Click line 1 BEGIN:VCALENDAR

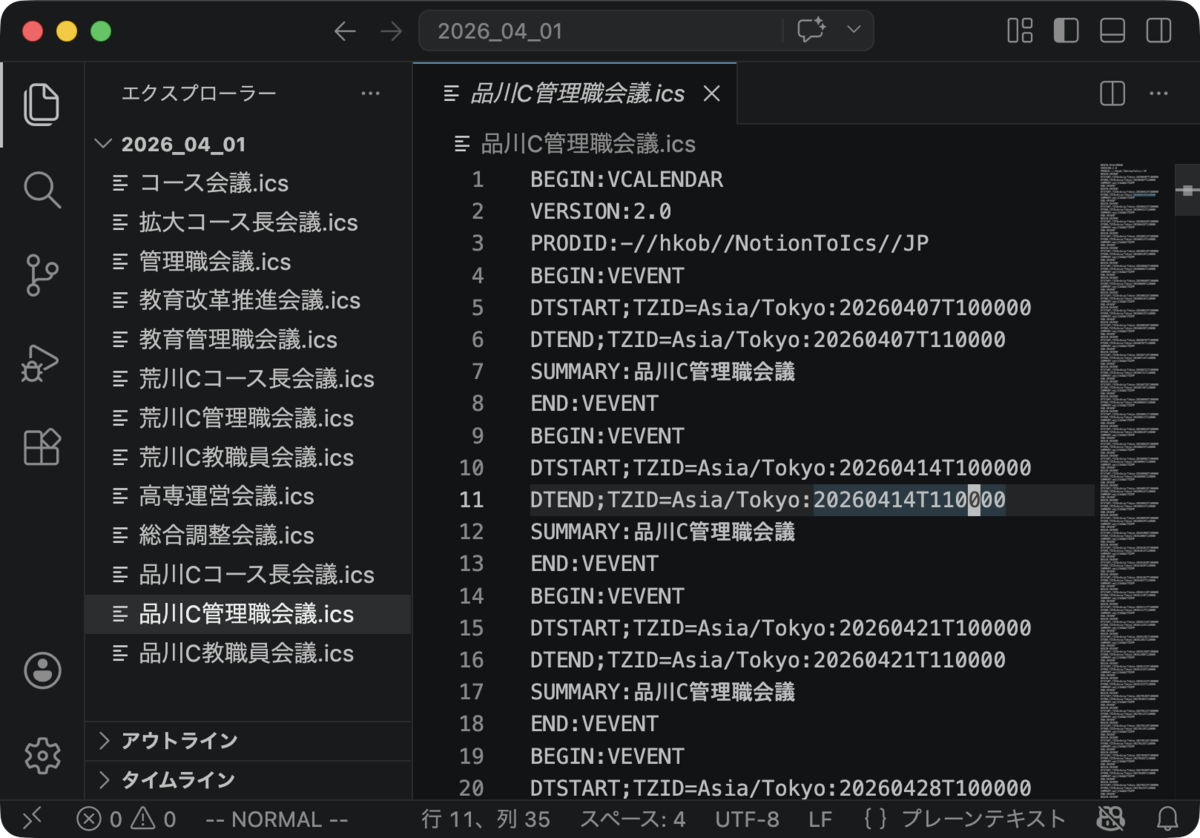[627, 180]
